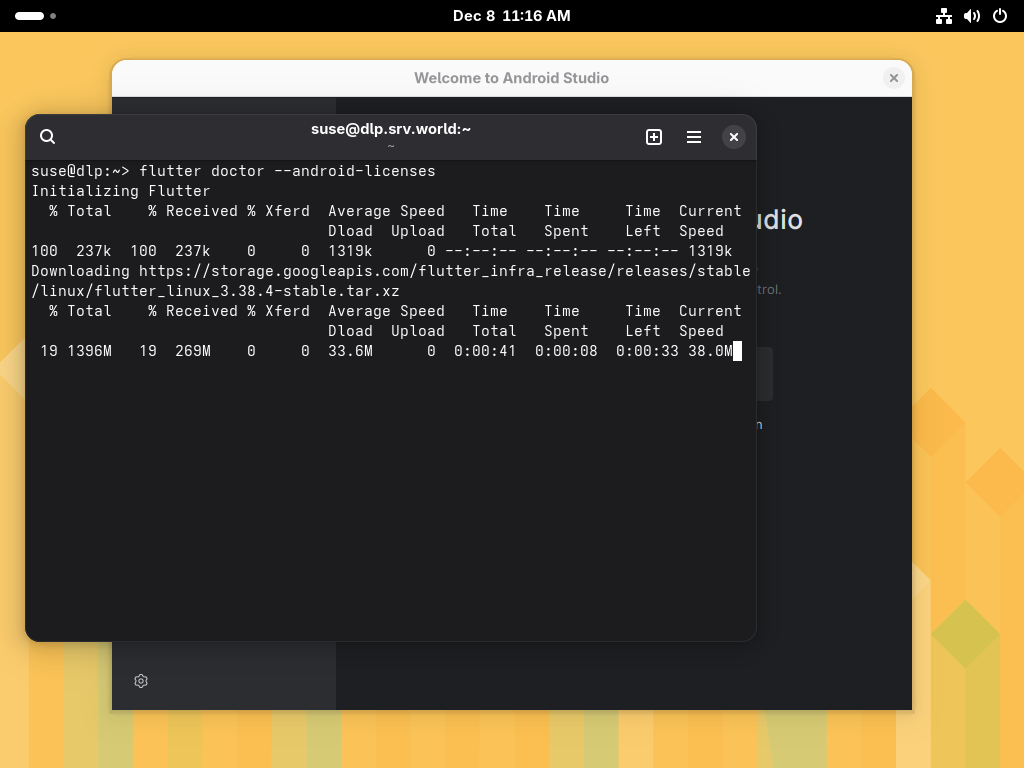Open the terminal search magnifier
Screen dimensions: 1024x768
(47, 136)
